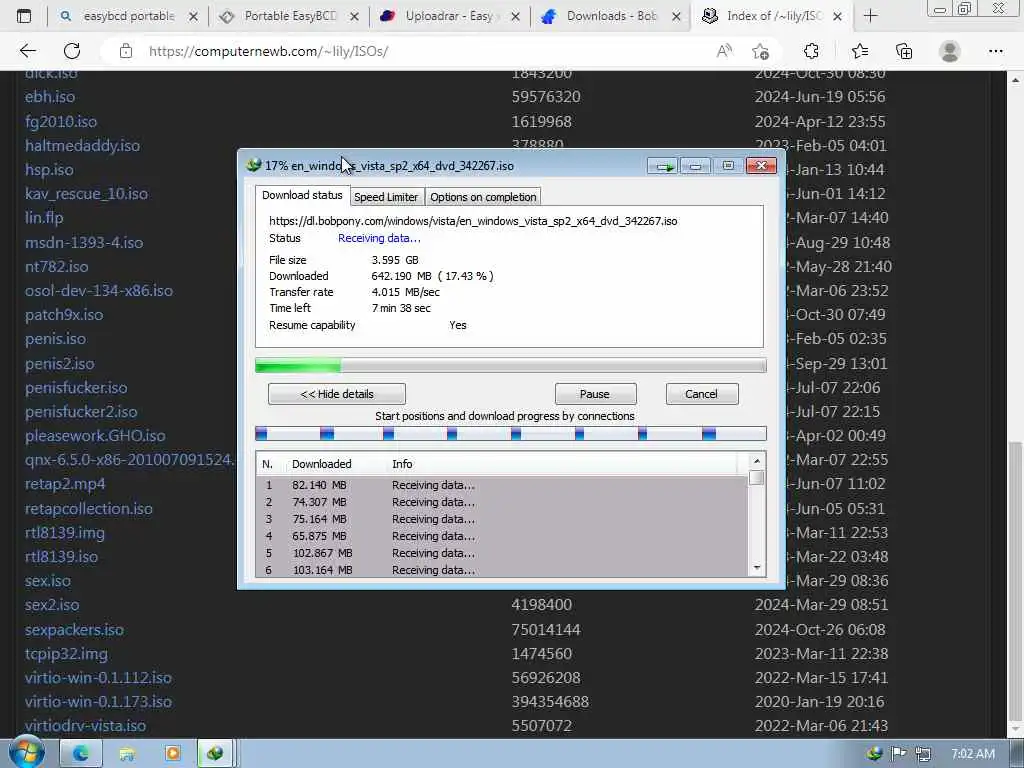The width and height of the screenshot is (1024, 768).
Task: Close the easybcd portable tab
Action: tap(193, 17)
